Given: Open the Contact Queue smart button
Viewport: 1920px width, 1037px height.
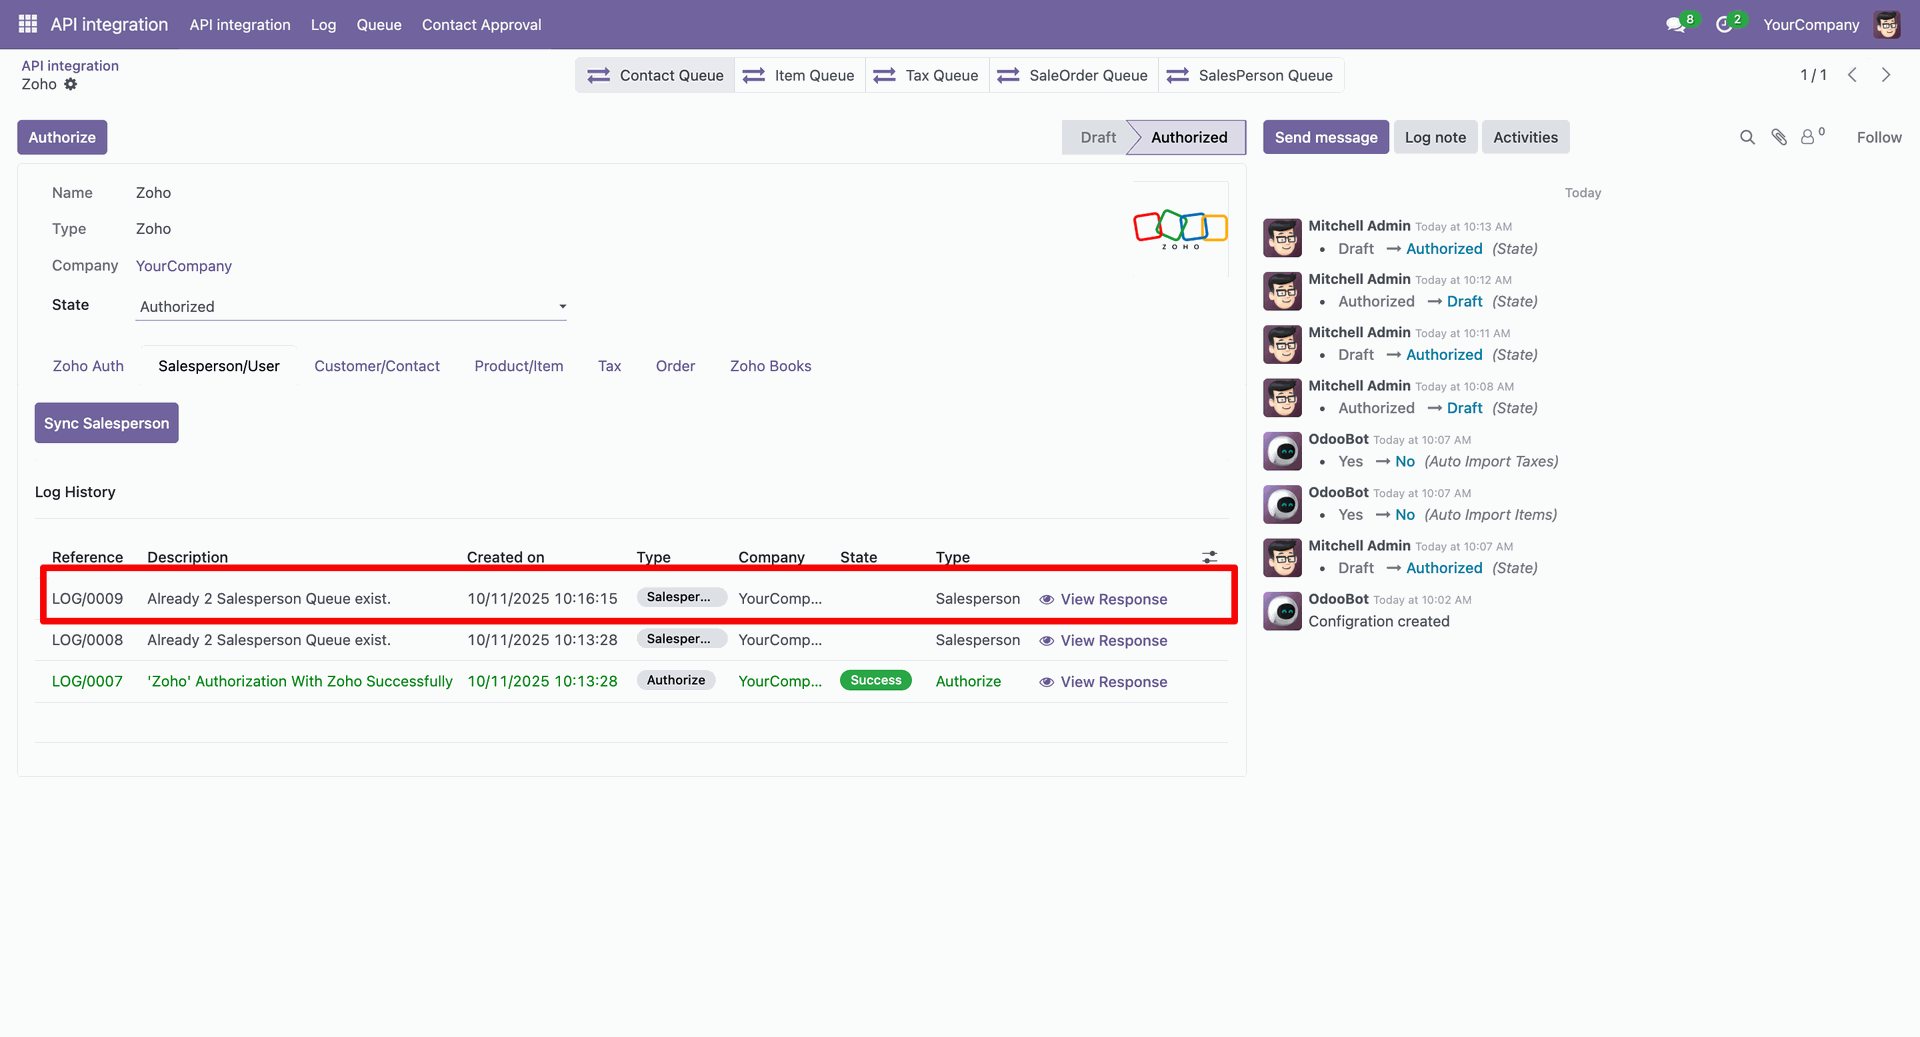Looking at the screenshot, I should [655, 75].
